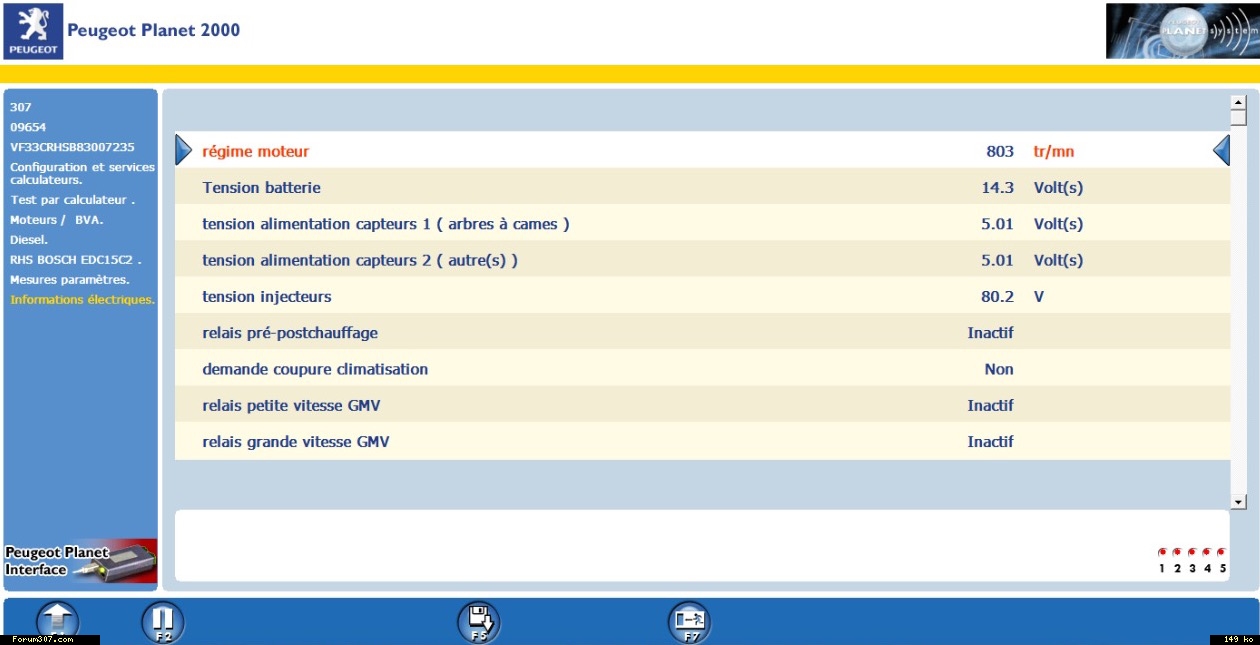Select tension alimentation capteurs 1 row

702,224
